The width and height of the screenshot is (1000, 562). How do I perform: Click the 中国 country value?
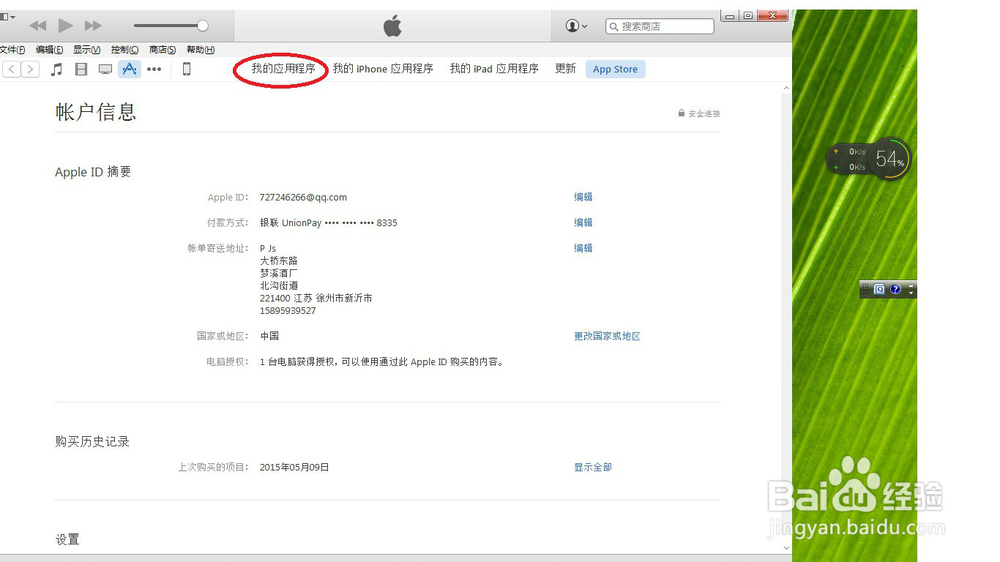(269, 336)
